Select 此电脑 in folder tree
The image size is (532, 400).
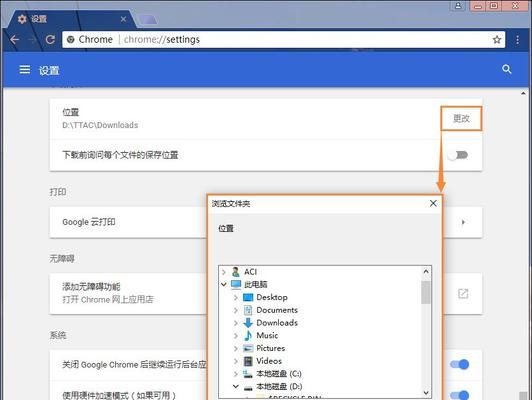click(249, 284)
